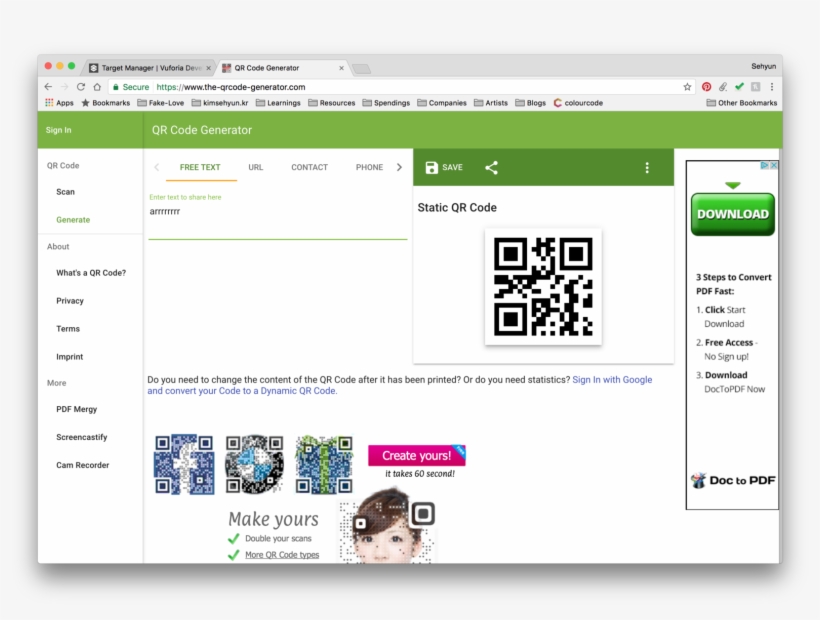Close the QR Code Generator browser tab
The image size is (820, 620).
[x=341, y=68]
